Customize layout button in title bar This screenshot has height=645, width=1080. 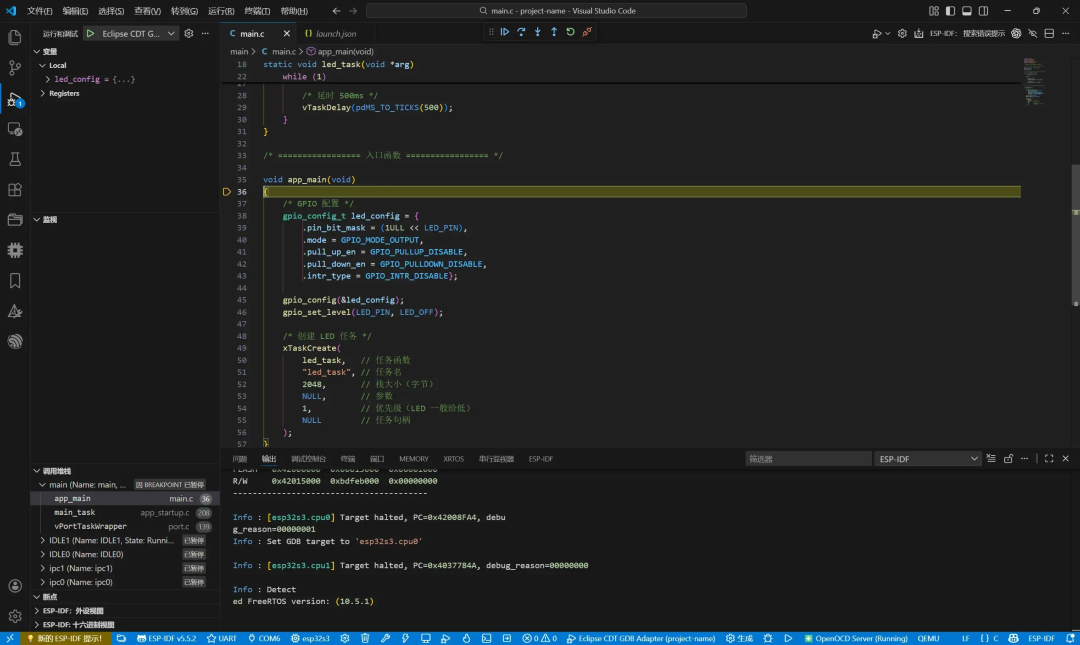coord(933,11)
